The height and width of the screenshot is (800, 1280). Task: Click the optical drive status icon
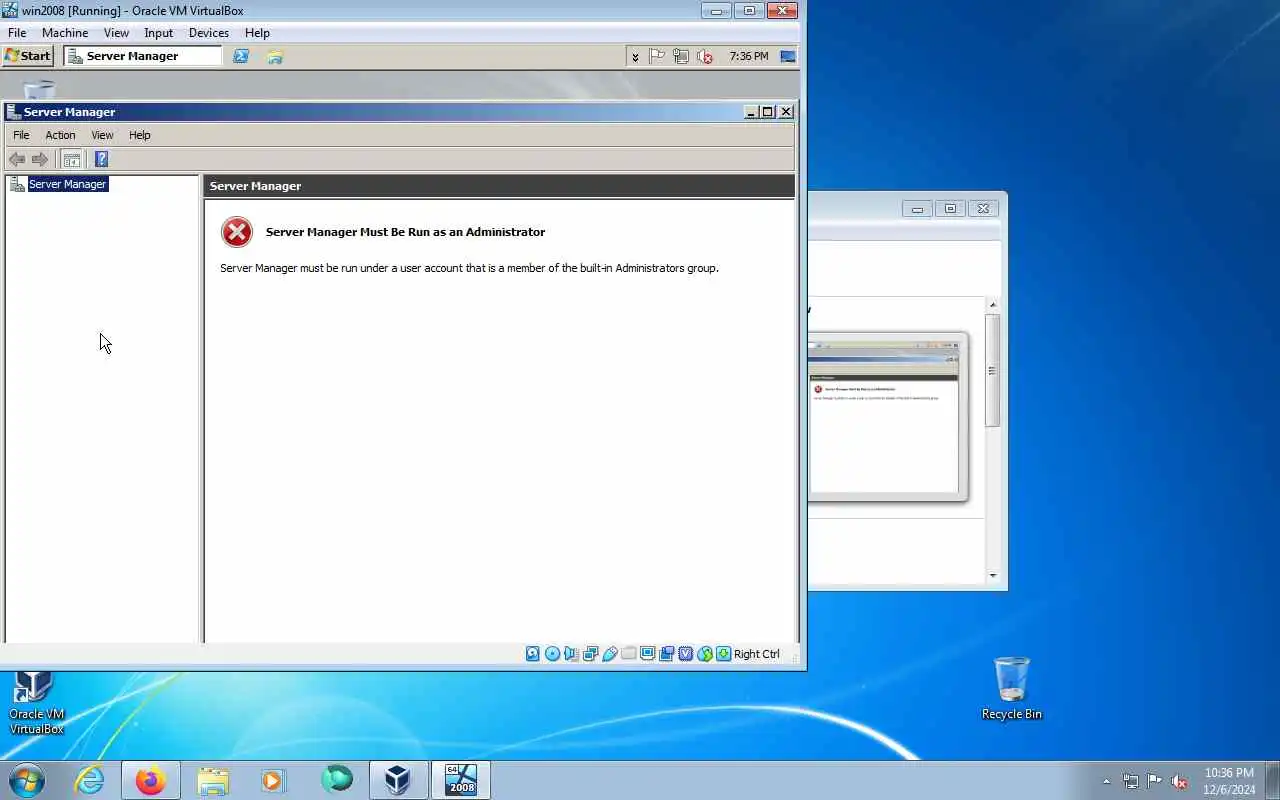552,654
